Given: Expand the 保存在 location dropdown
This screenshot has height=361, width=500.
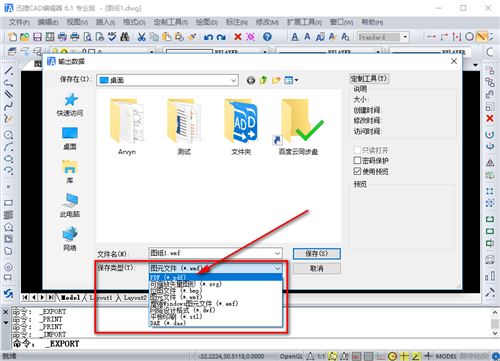Looking at the screenshot, I should click(x=234, y=80).
